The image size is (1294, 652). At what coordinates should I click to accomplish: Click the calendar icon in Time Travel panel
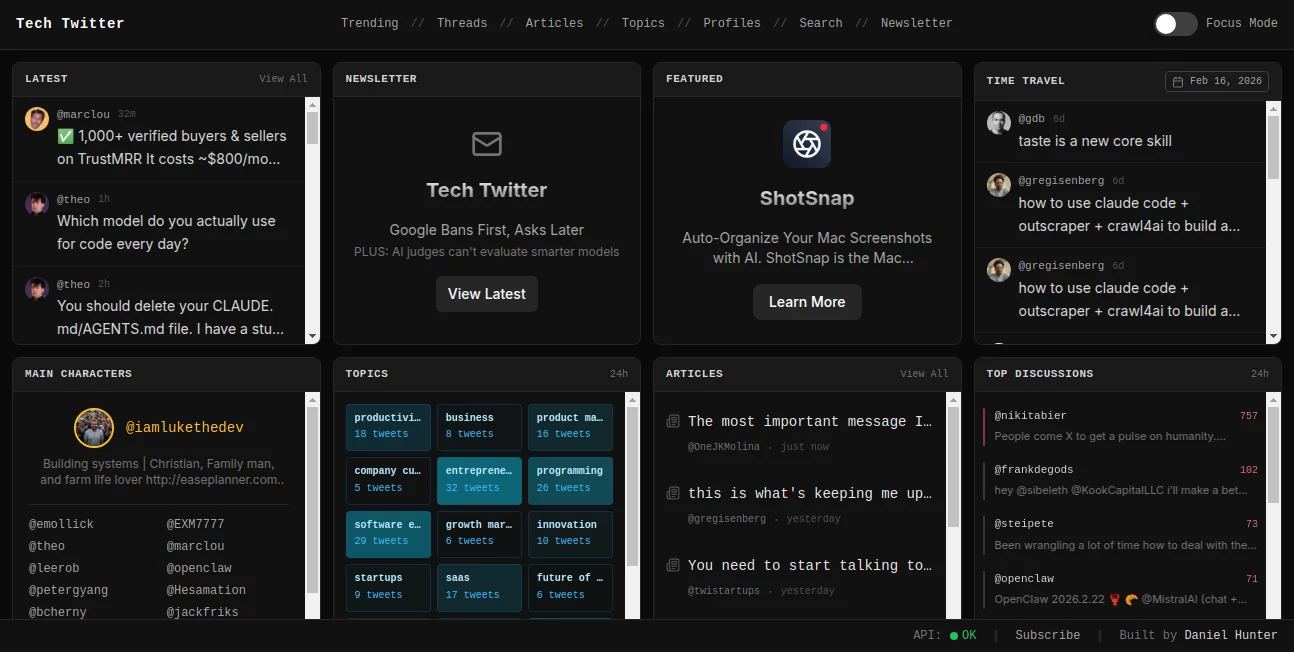[1179, 81]
